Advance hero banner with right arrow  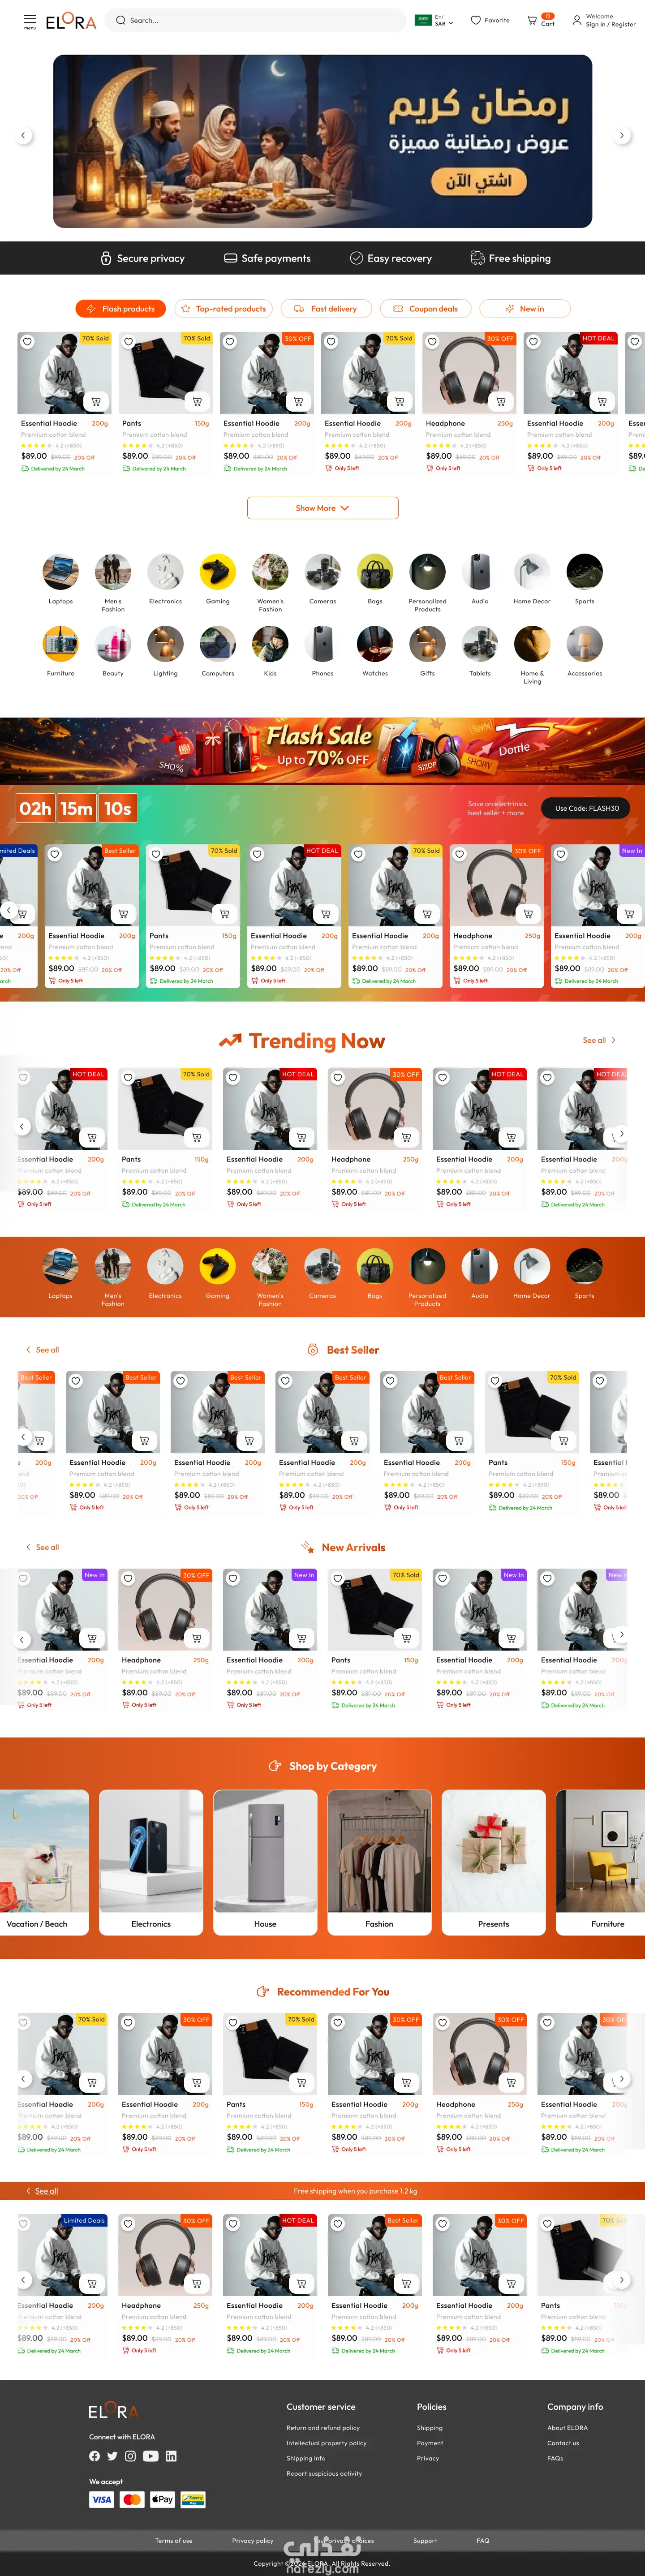pos(622,135)
